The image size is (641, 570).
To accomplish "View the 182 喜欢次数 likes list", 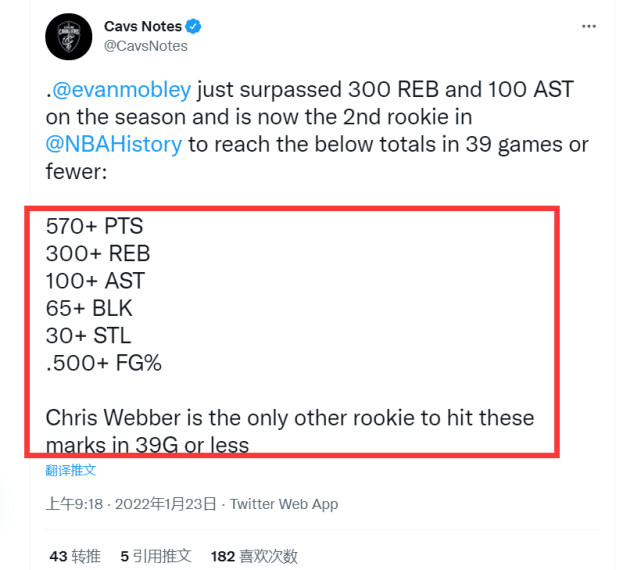I will point(254,555).
